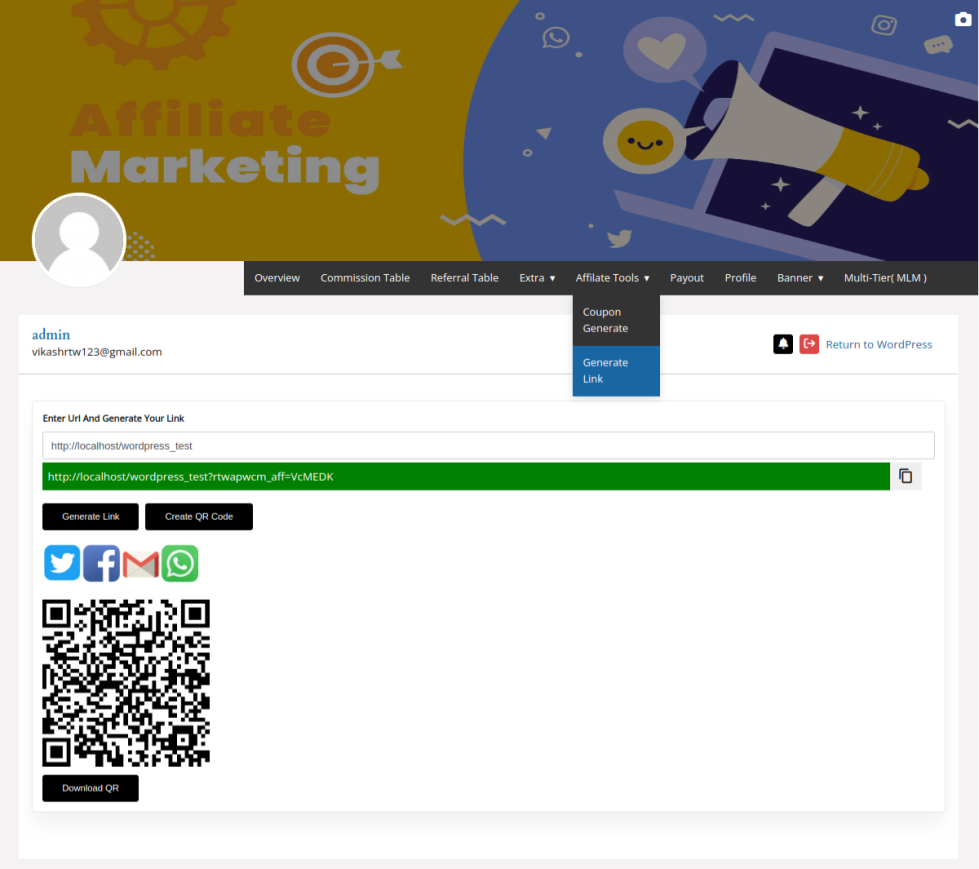
Task: Go to Commission Table
Action: coord(365,278)
